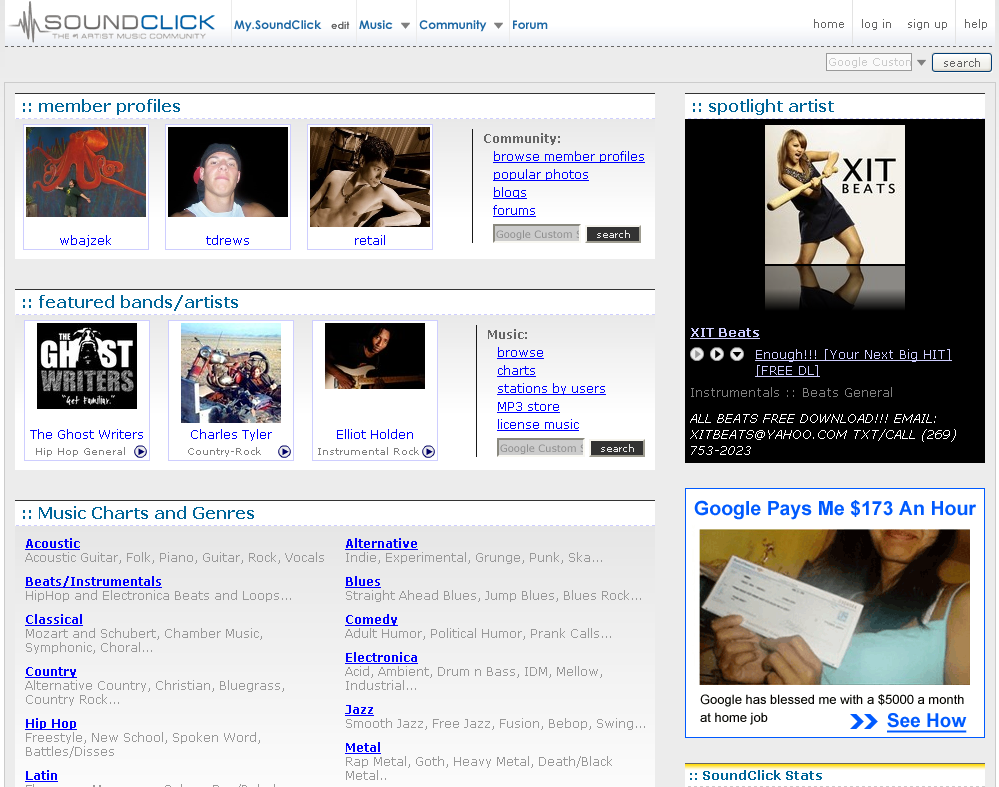Click the white play icon beside Enough!!!
Screen dimensions: 999x787
pos(717,354)
